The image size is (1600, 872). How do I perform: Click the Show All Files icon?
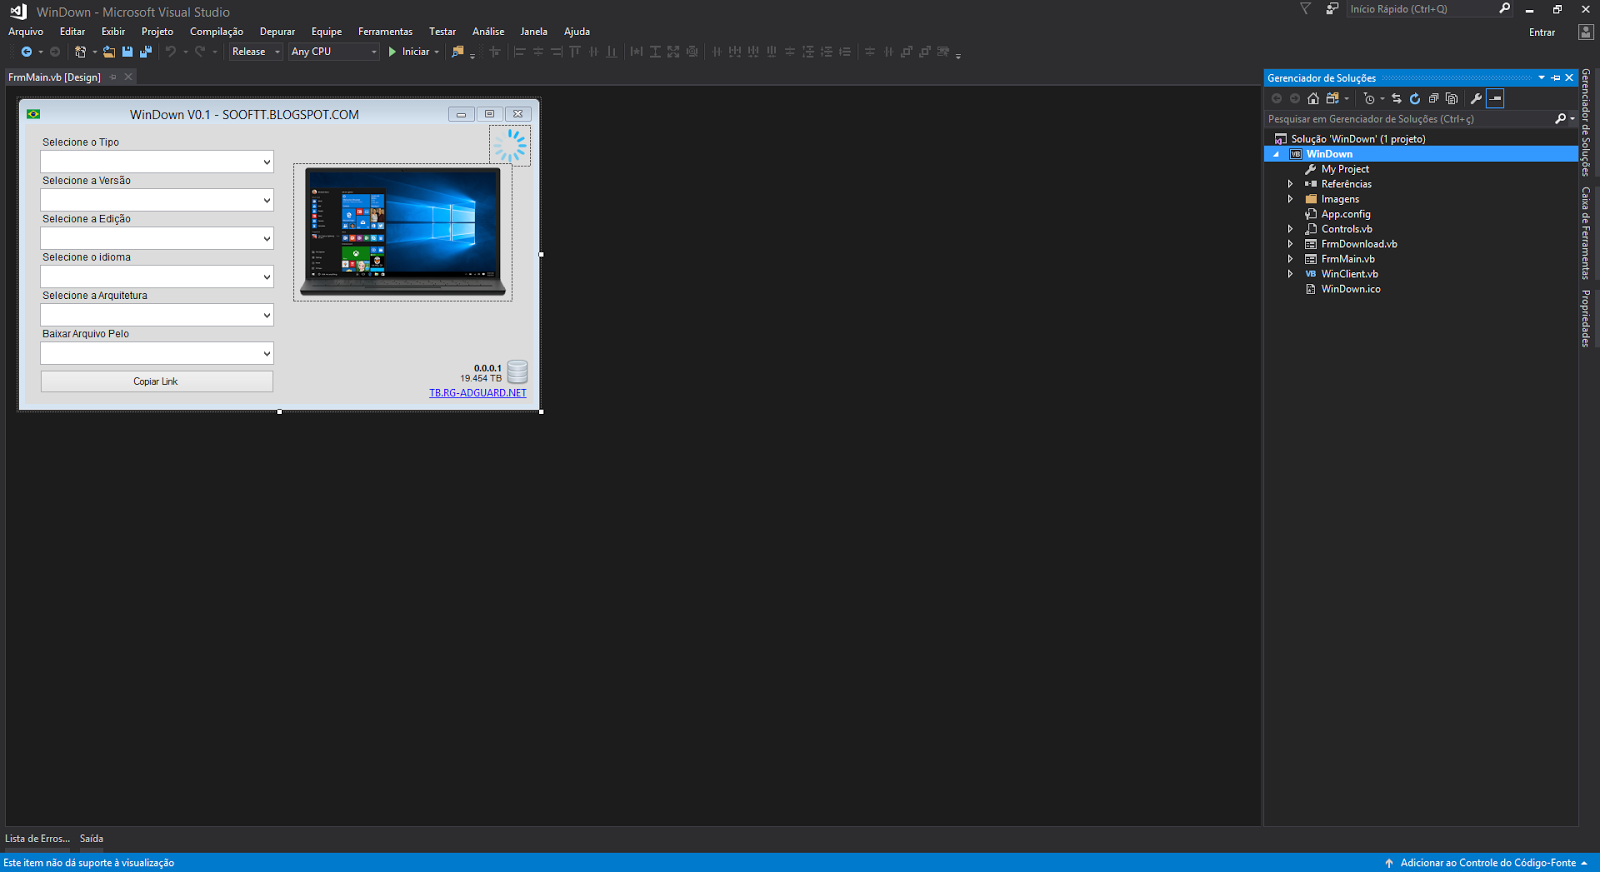(1451, 98)
